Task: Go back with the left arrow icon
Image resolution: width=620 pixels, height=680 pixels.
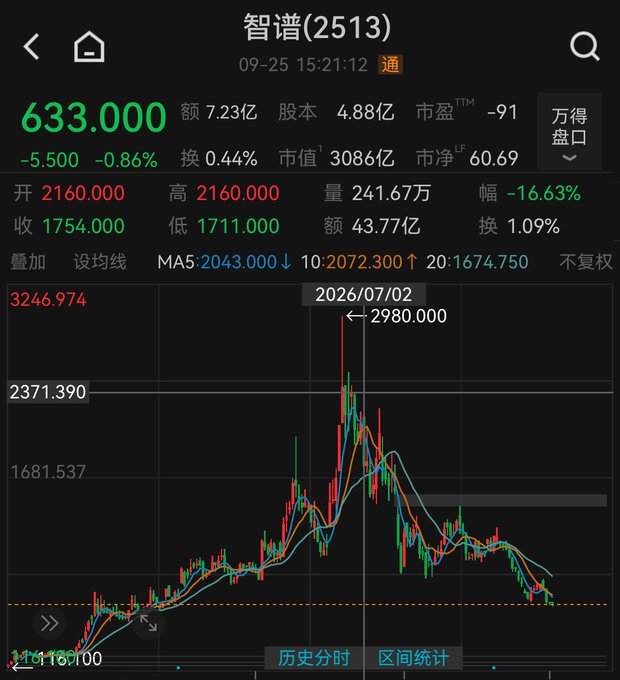Action: pos(31,46)
